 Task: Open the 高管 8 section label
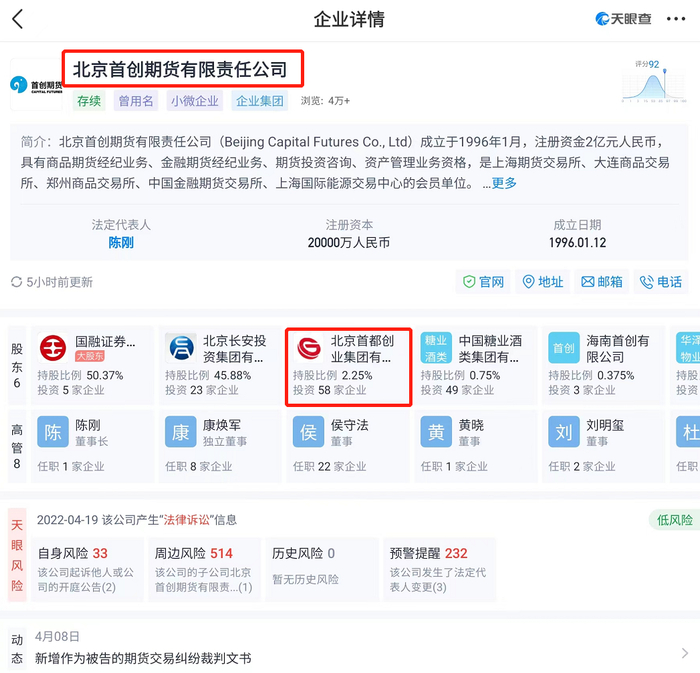click(x=17, y=447)
